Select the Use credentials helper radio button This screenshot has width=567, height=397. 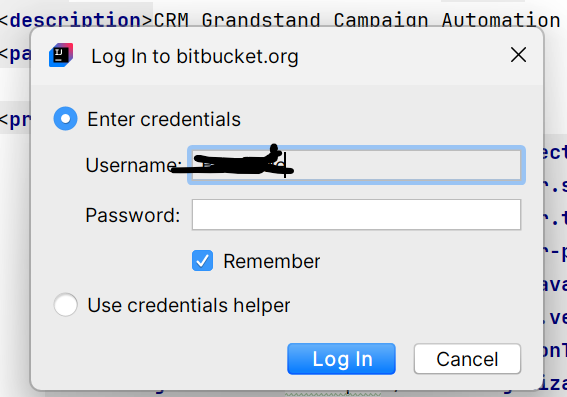pyautogui.click(x=65, y=305)
